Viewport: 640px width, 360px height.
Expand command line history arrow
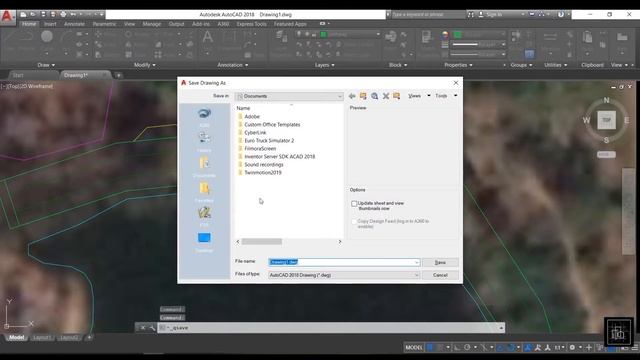click(x=501, y=328)
